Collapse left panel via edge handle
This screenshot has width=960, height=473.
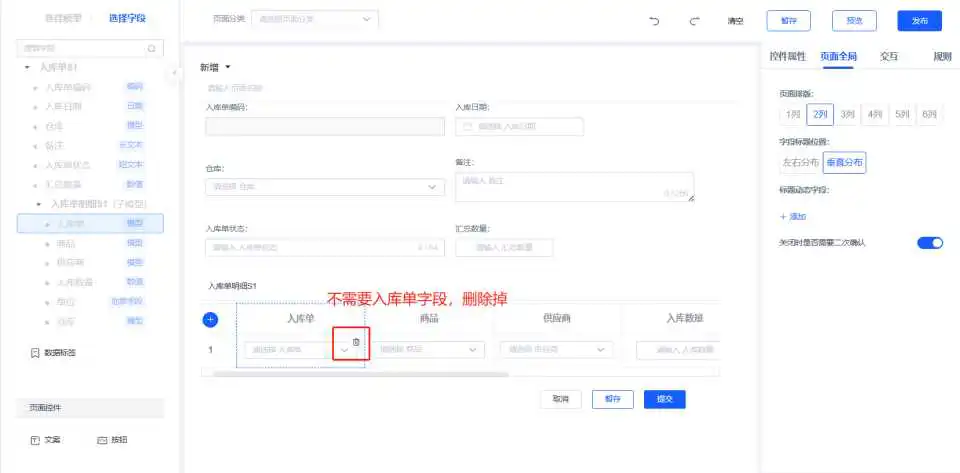point(174,73)
